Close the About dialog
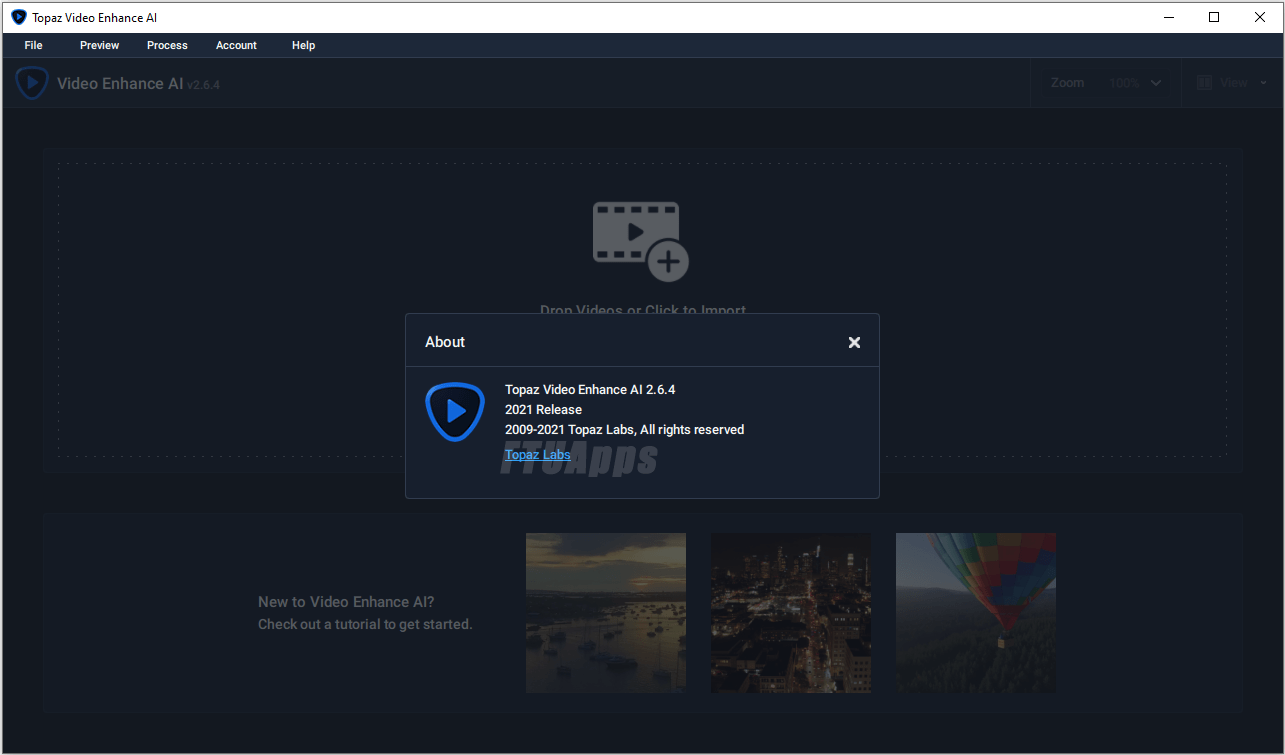The image size is (1285, 755). tap(854, 342)
